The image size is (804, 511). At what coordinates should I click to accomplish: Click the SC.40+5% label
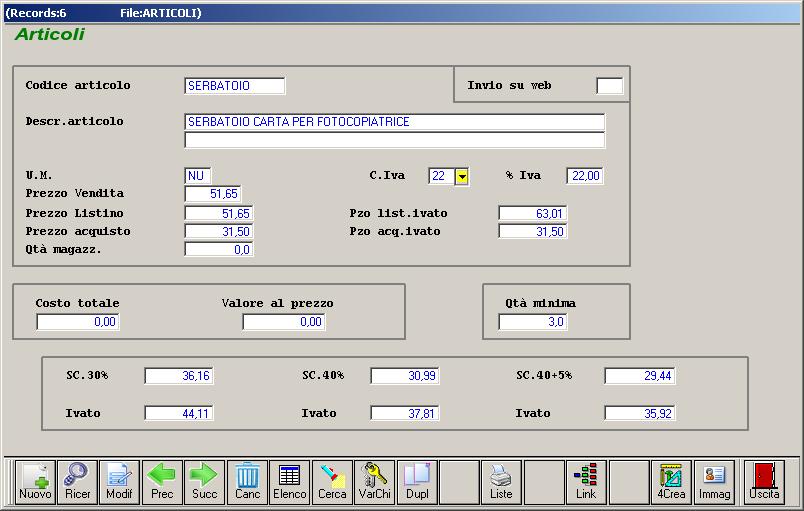coord(544,375)
